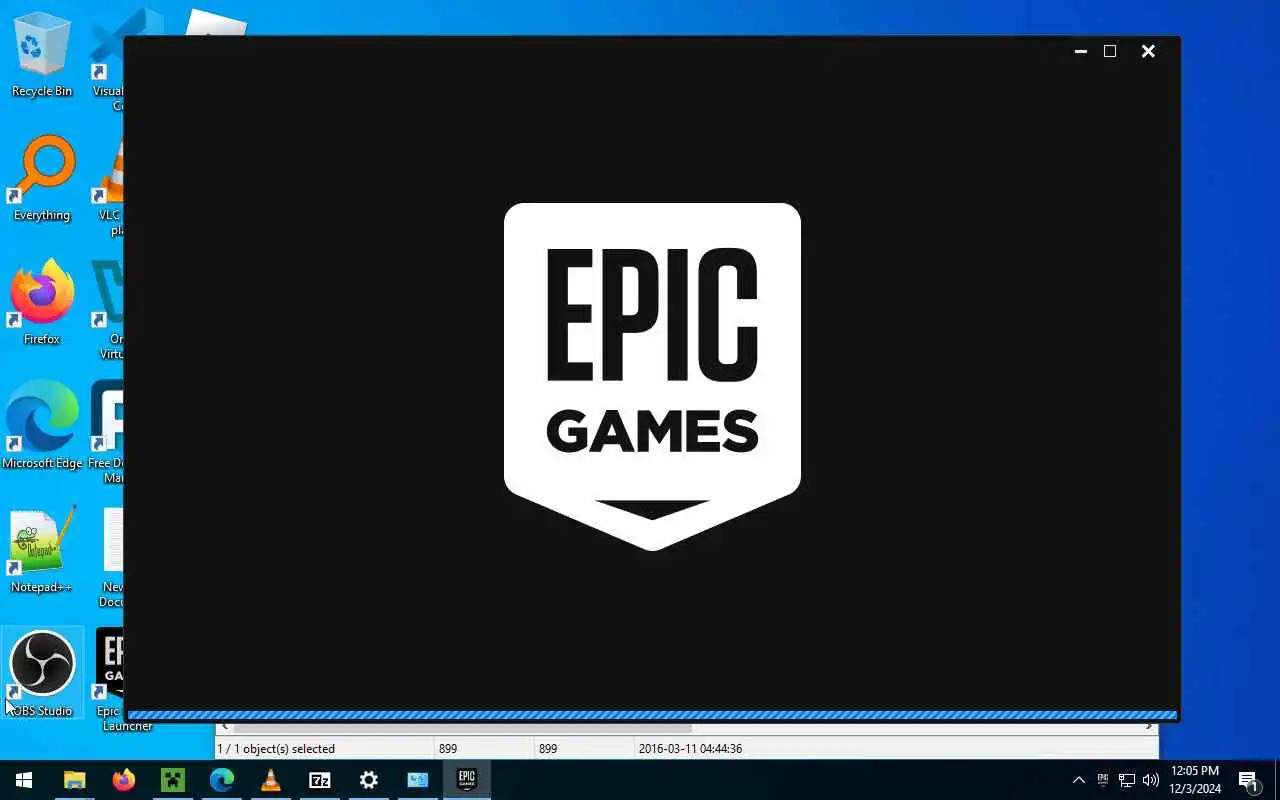1280x800 pixels.
Task: Show hidden system tray icons
Action: 1078,780
